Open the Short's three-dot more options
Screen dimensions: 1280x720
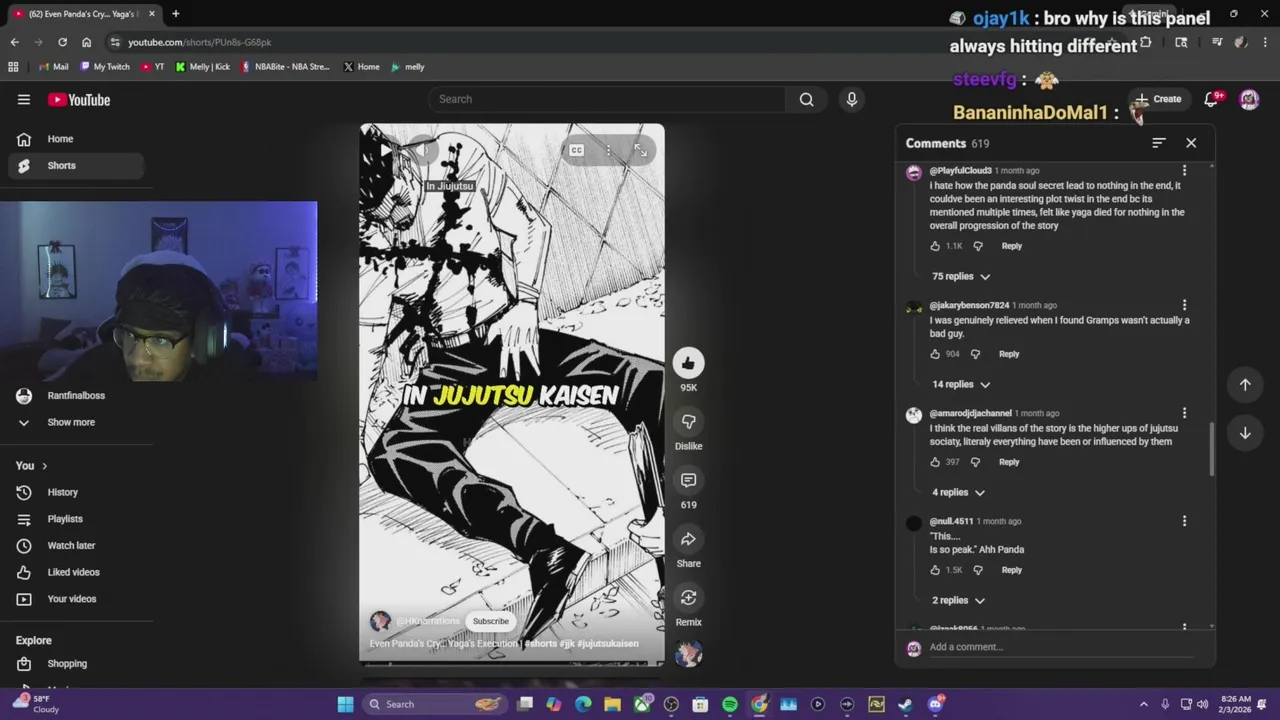point(608,150)
